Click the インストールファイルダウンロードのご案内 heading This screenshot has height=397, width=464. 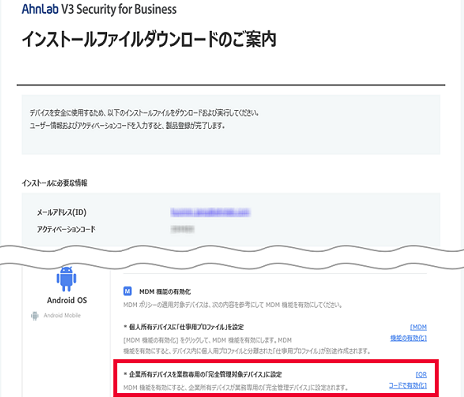coord(149,39)
